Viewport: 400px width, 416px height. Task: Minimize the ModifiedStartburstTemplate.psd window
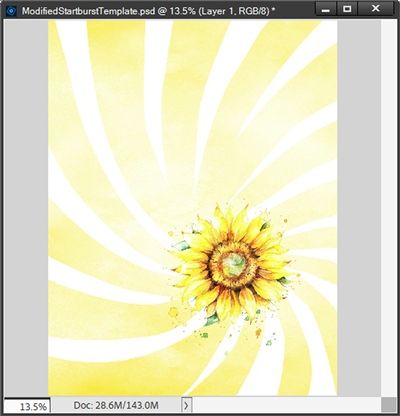pos(326,10)
